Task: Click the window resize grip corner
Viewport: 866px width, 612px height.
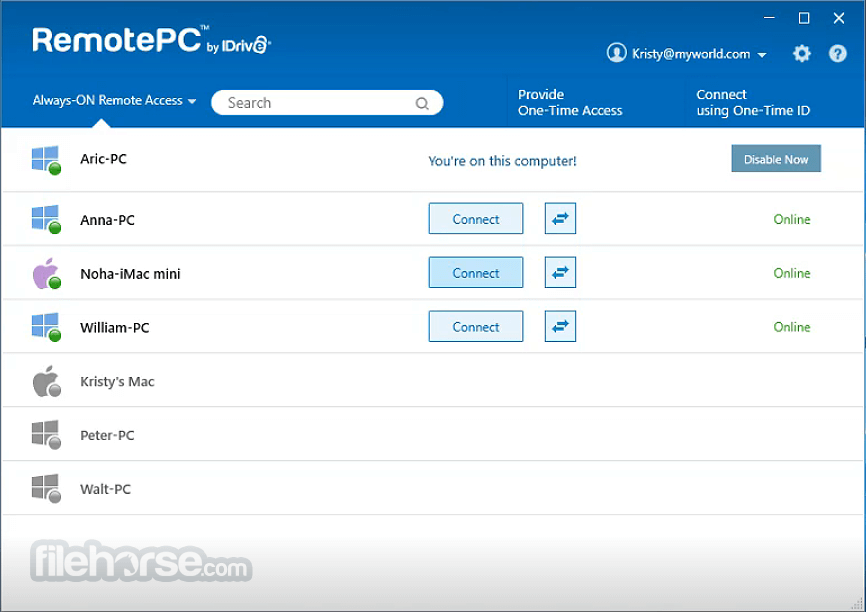Action: click(x=856, y=604)
